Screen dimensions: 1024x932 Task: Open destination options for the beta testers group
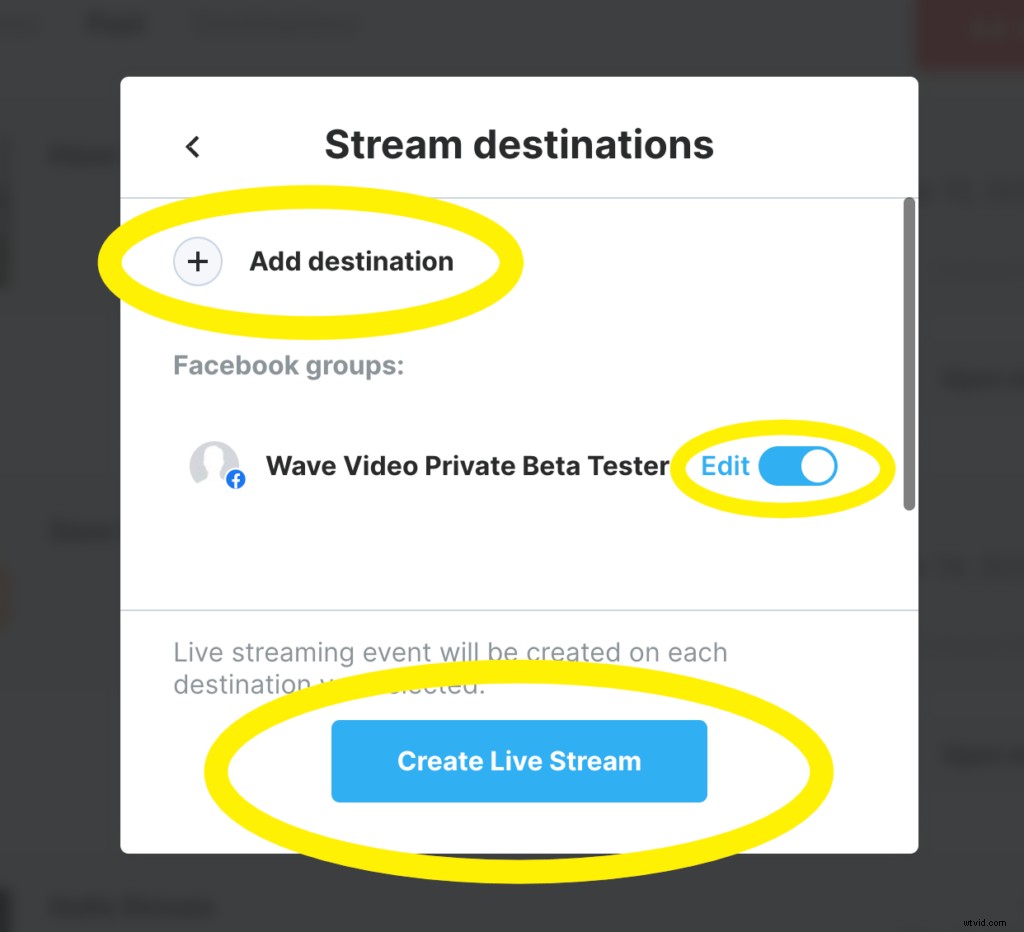(724, 465)
